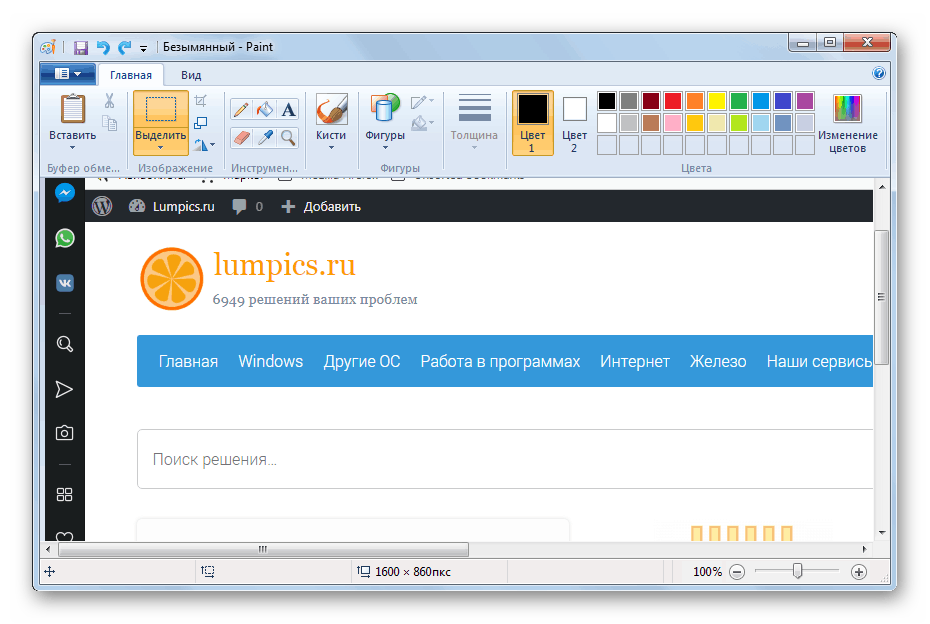Image resolution: width=930 pixels, height=624 pixels.
Task: Open the blue Paint application menu
Action: pyautogui.click(x=66, y=73)
